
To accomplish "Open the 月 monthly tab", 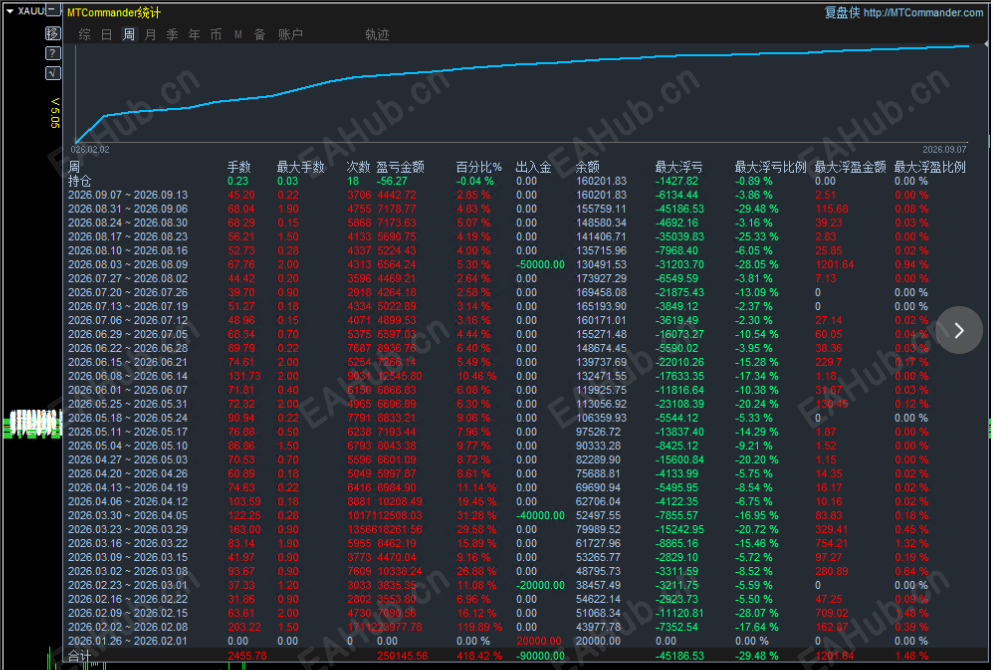I will coord(150,34).
